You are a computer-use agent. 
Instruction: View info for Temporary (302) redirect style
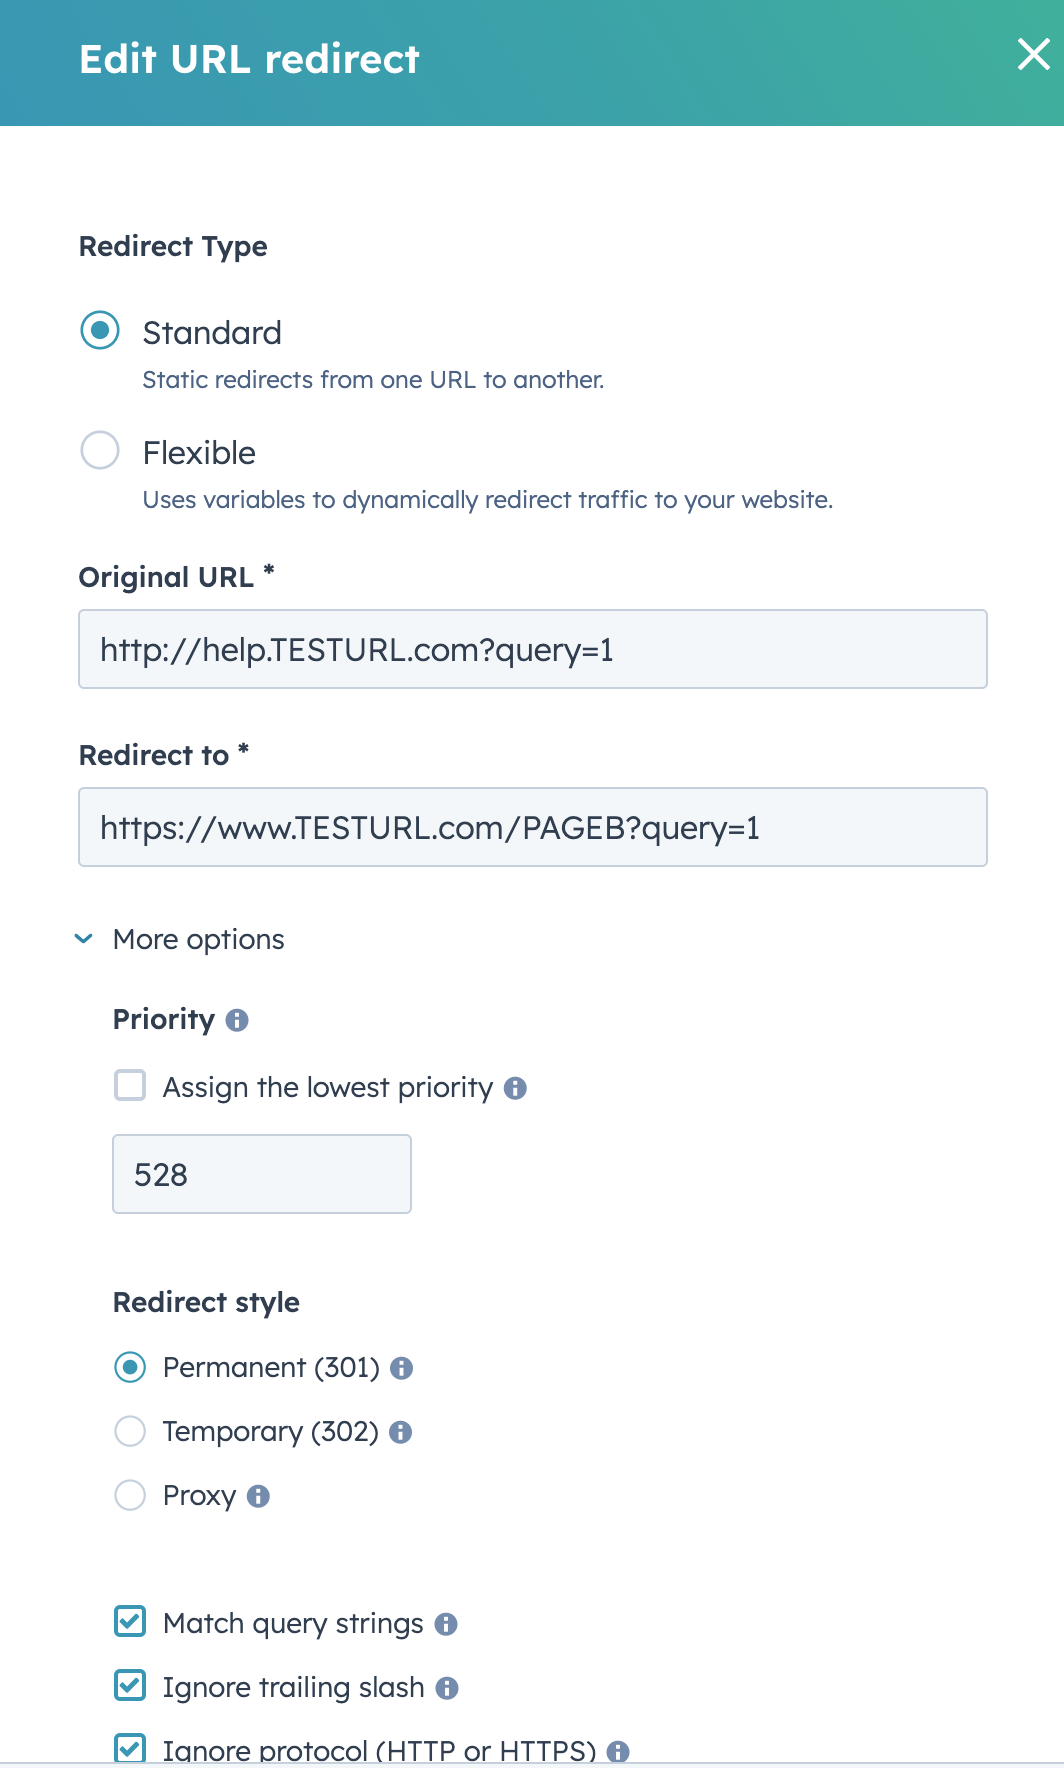point(401,1432)
